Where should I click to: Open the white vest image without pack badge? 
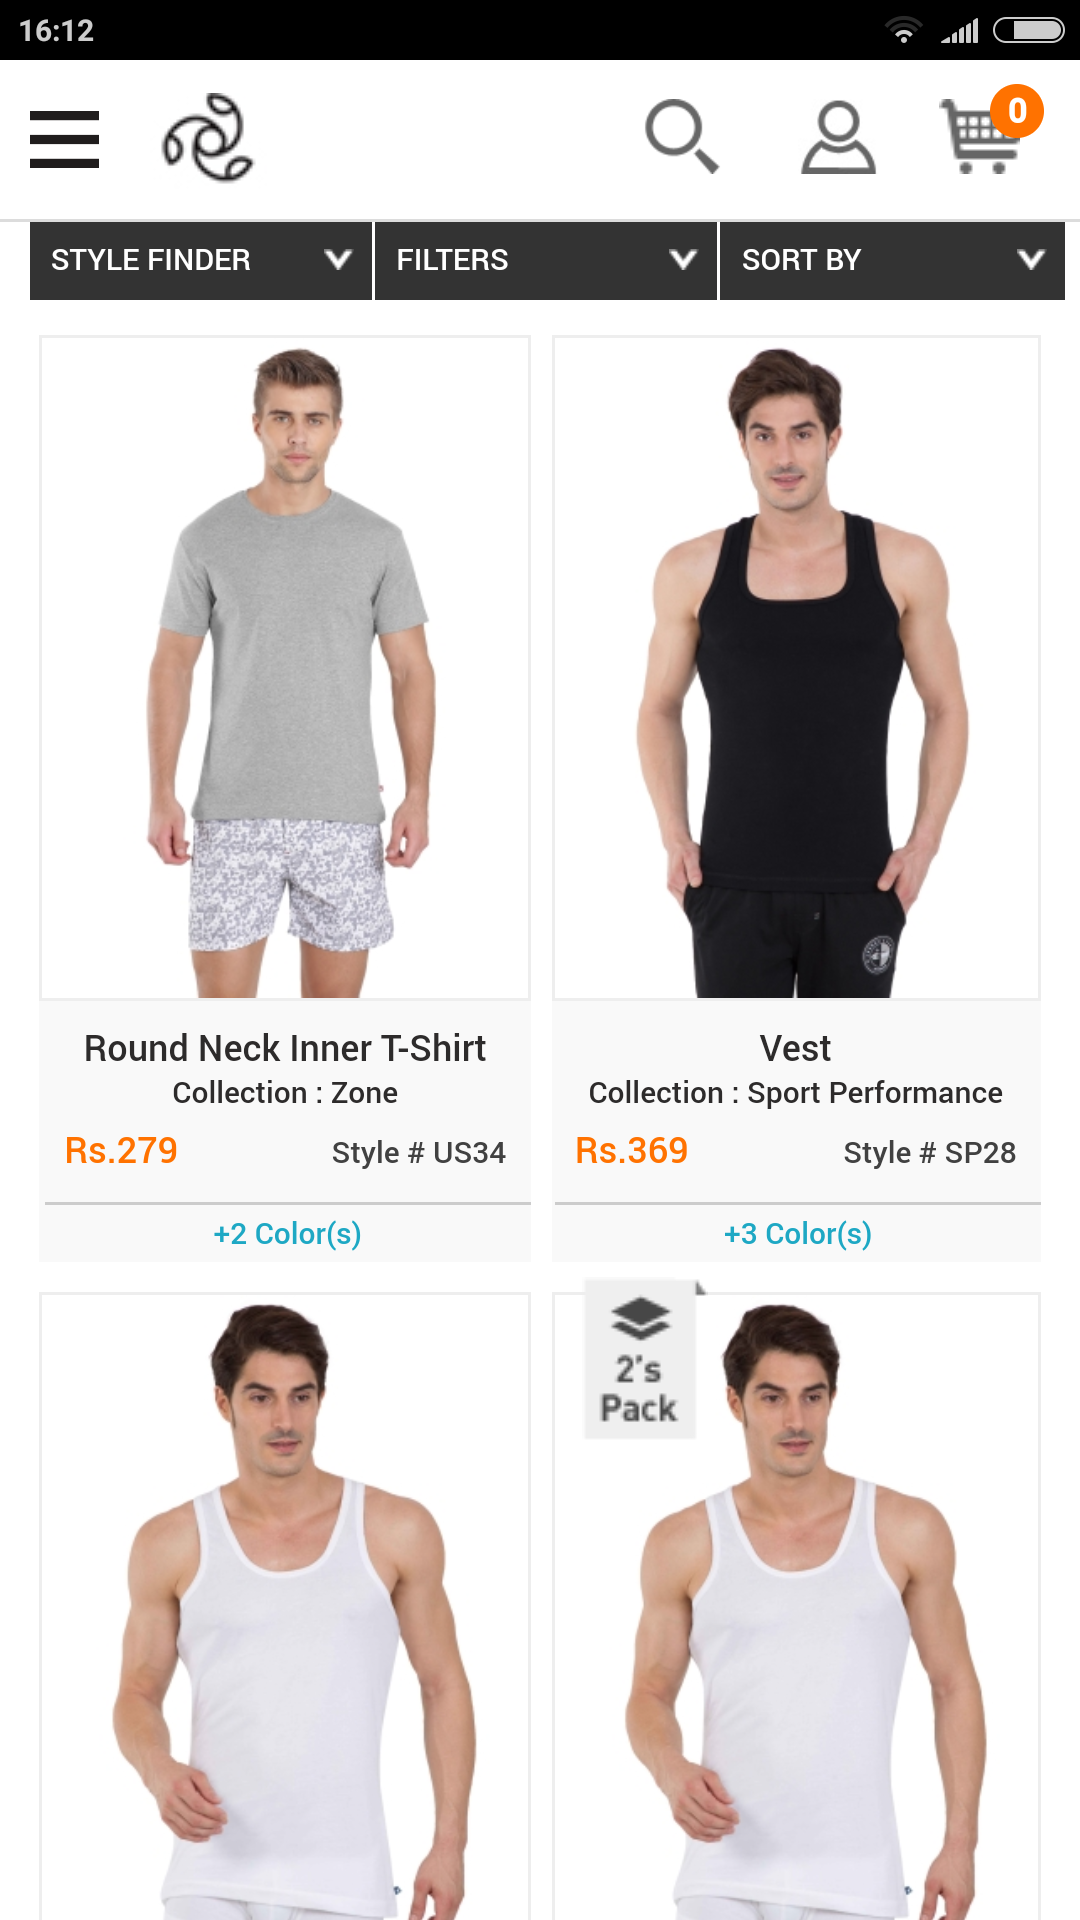tap(285, 1606)
